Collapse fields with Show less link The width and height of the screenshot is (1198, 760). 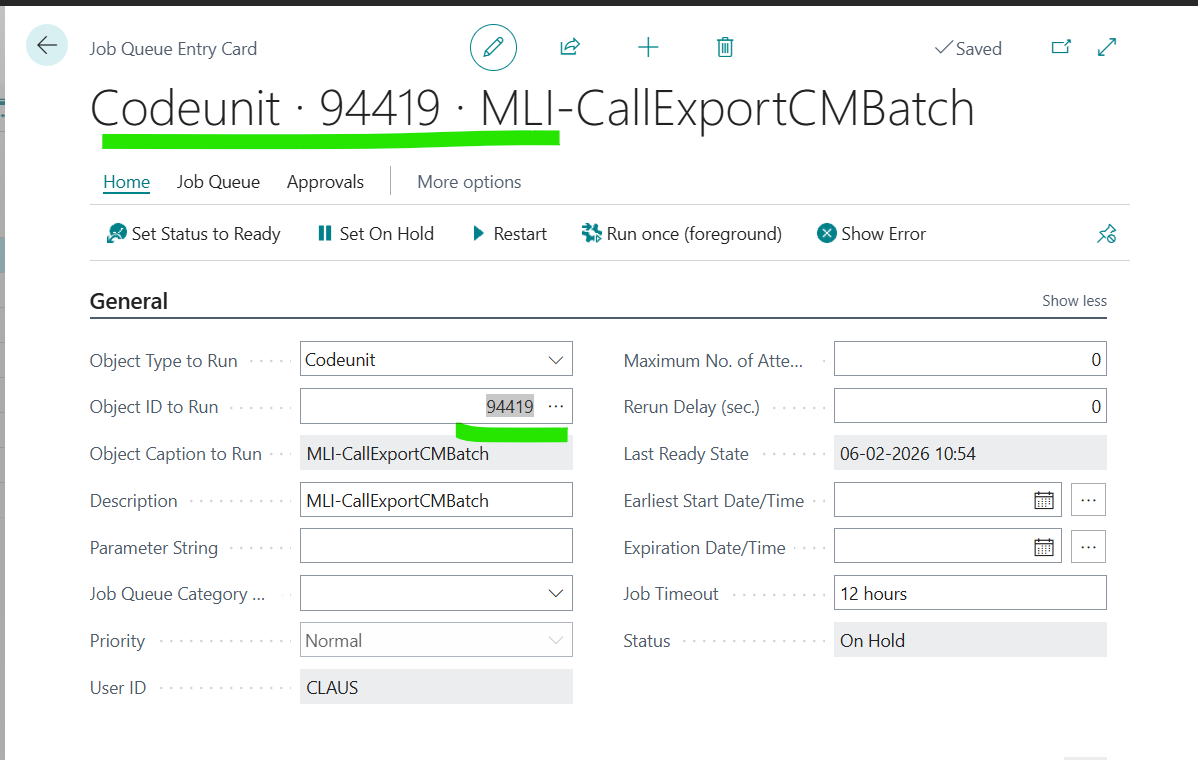click(x=1074, y=301)
